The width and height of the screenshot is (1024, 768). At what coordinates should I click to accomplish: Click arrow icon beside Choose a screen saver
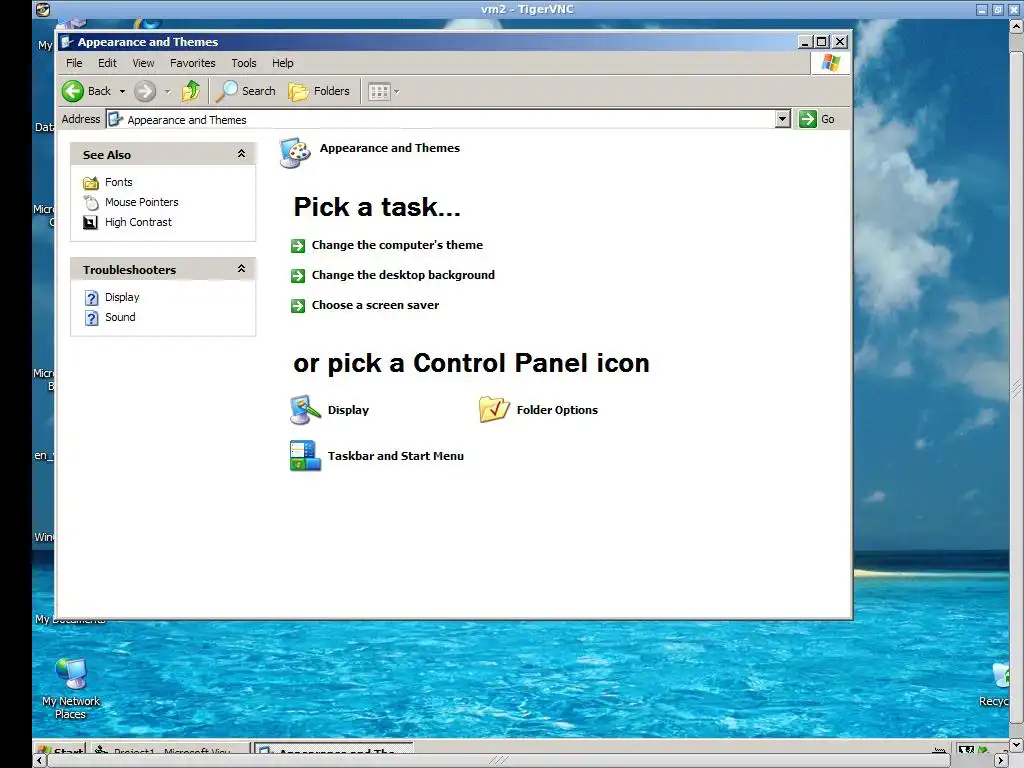click(x=298, y=306)
